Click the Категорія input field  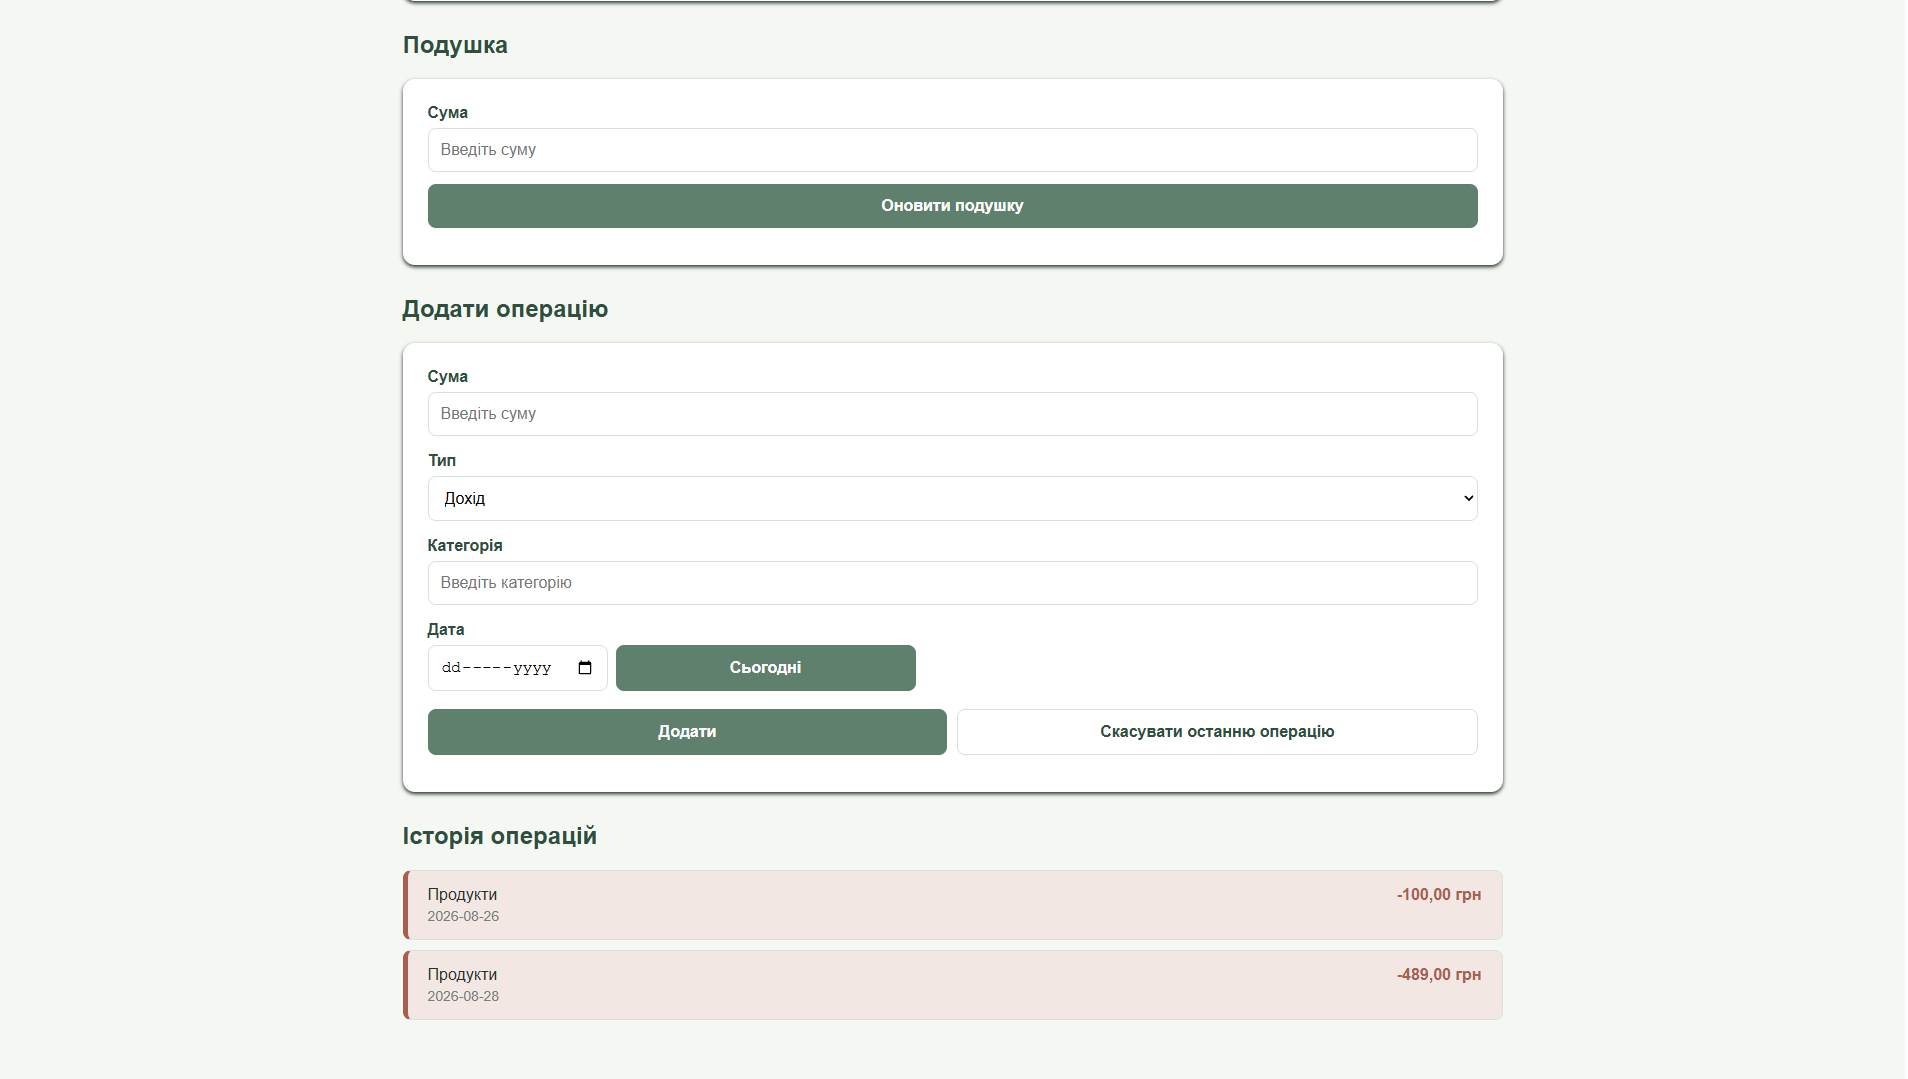952,583
